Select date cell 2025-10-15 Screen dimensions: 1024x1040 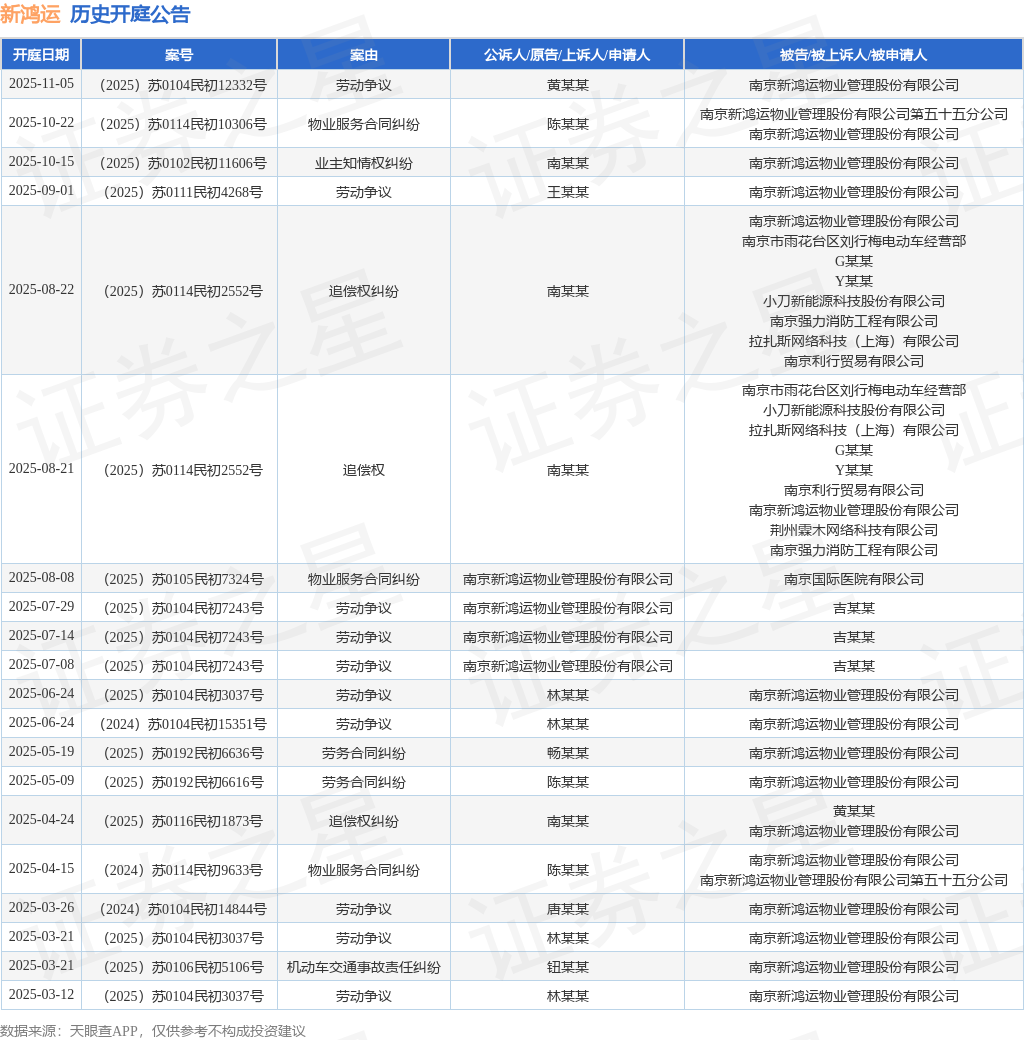(41, 162)
